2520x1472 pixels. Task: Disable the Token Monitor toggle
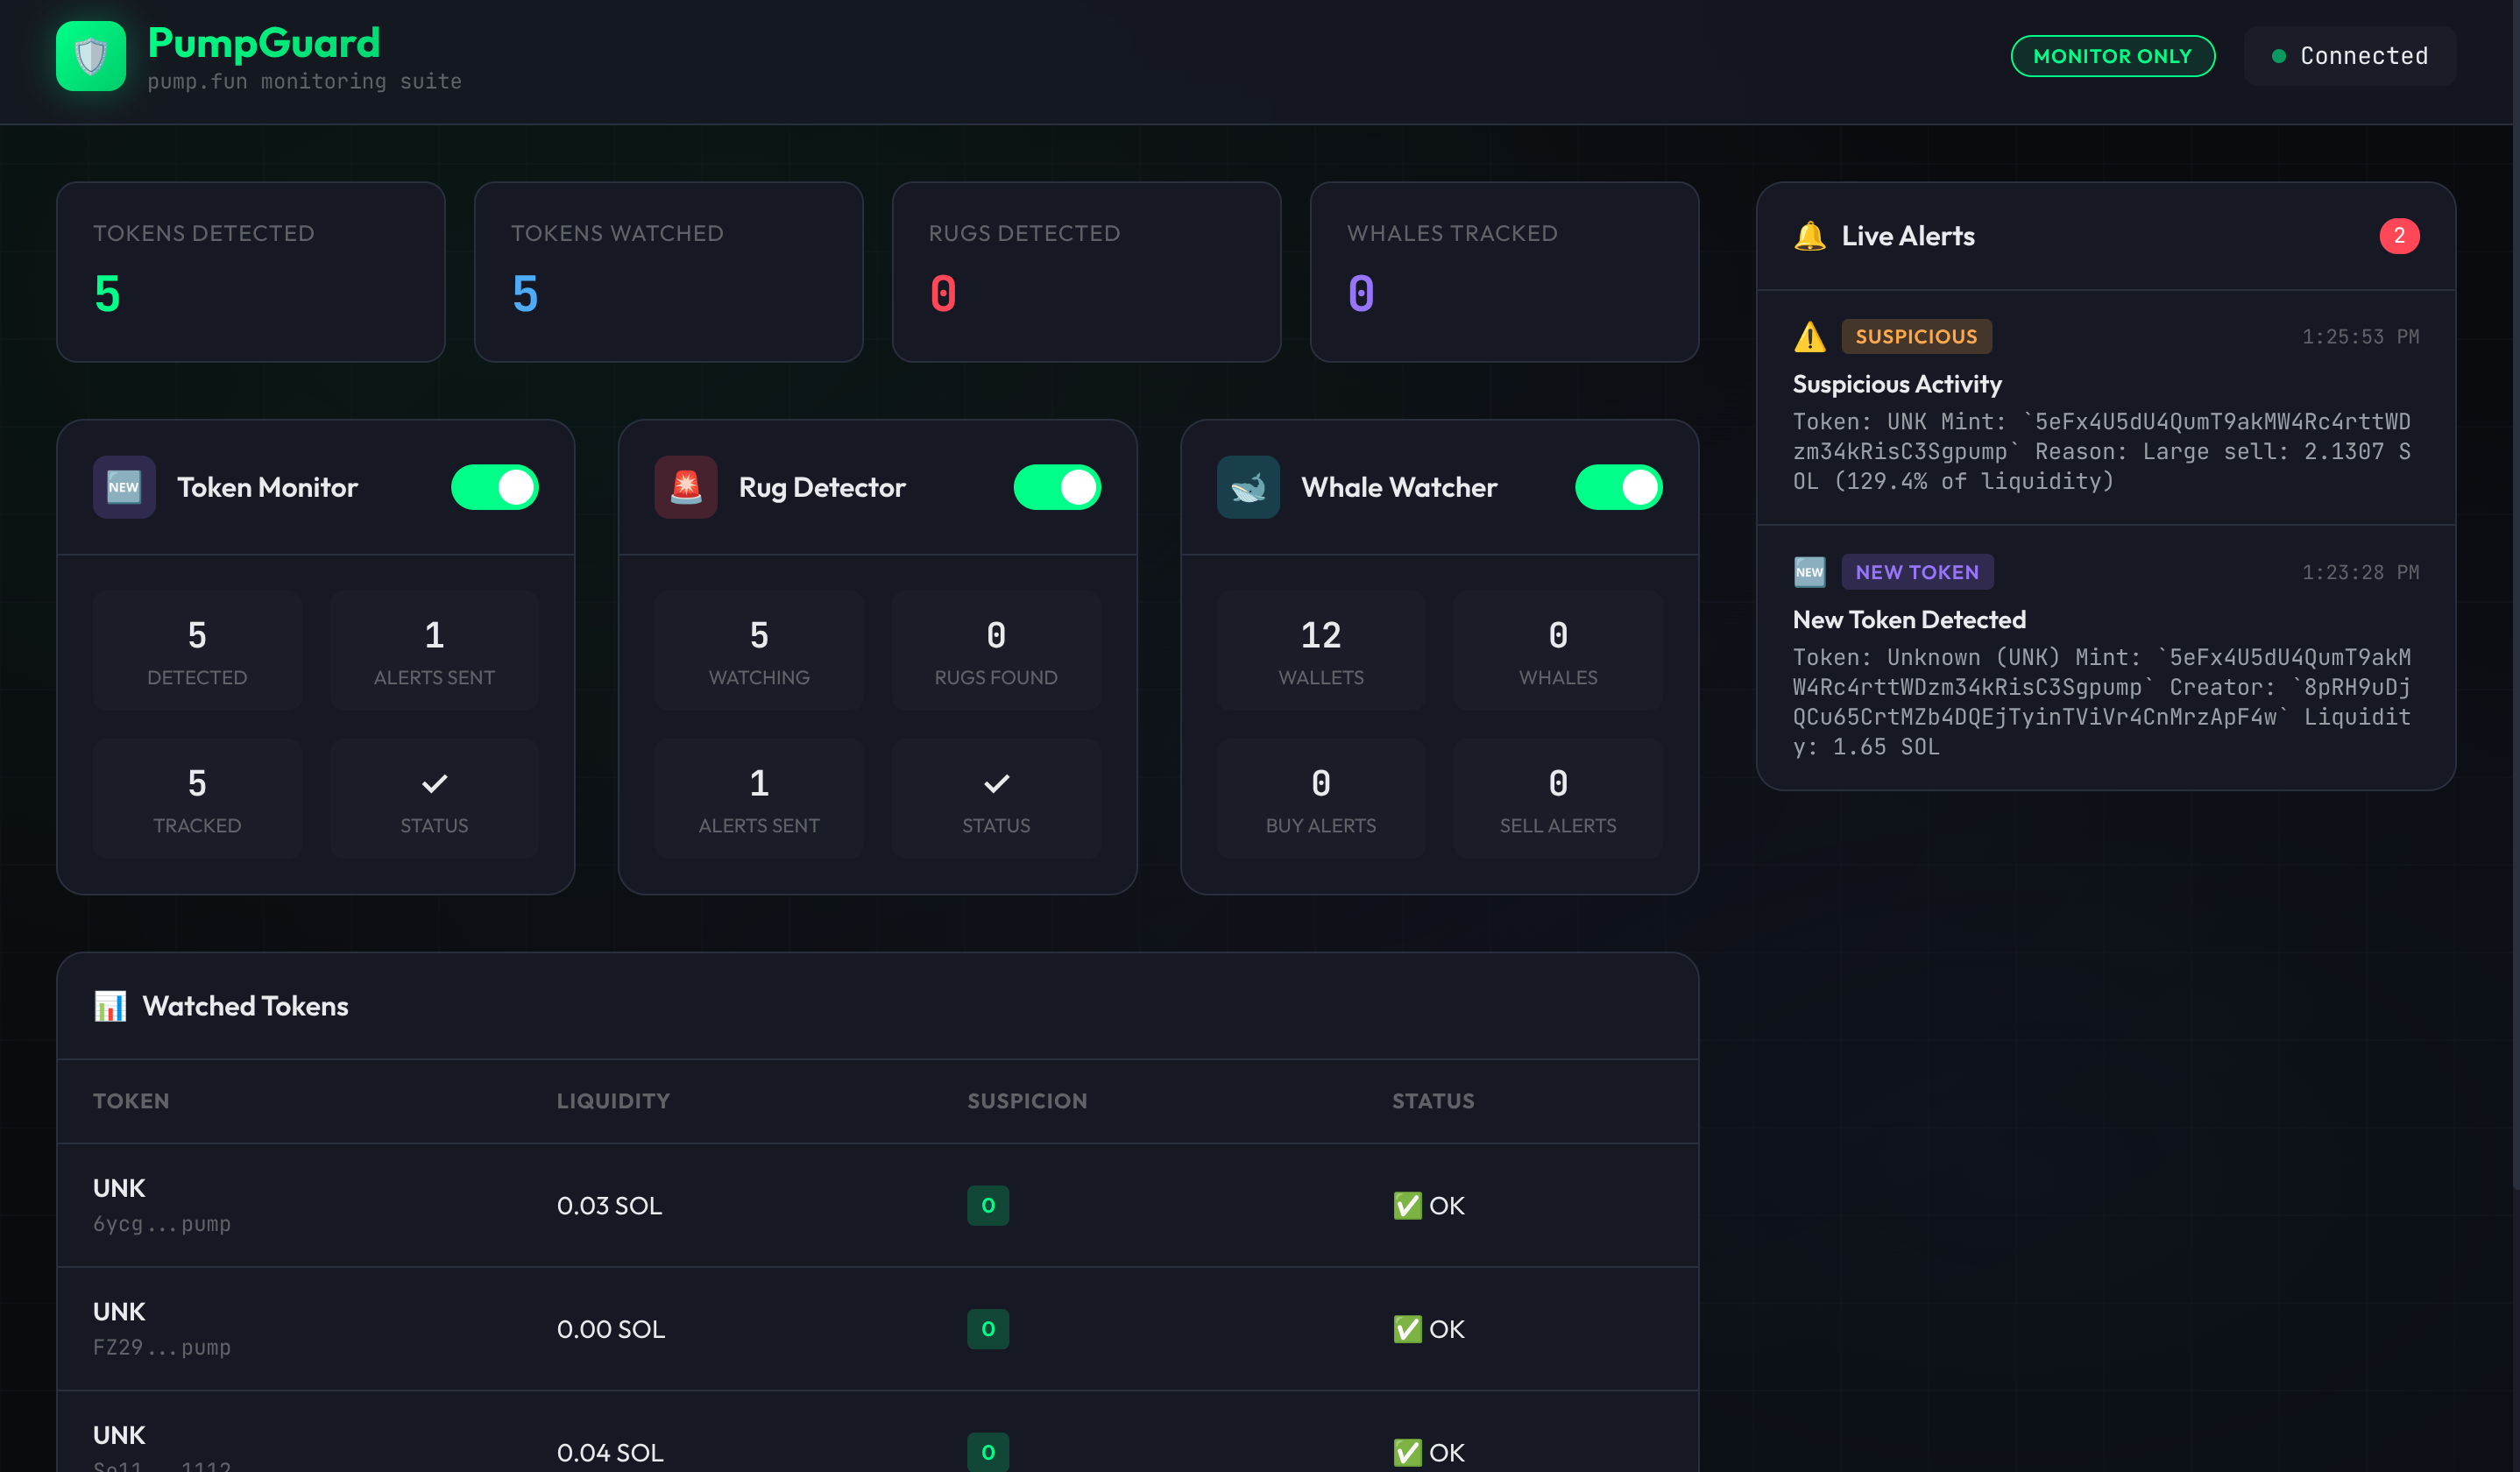coord(495,487)
